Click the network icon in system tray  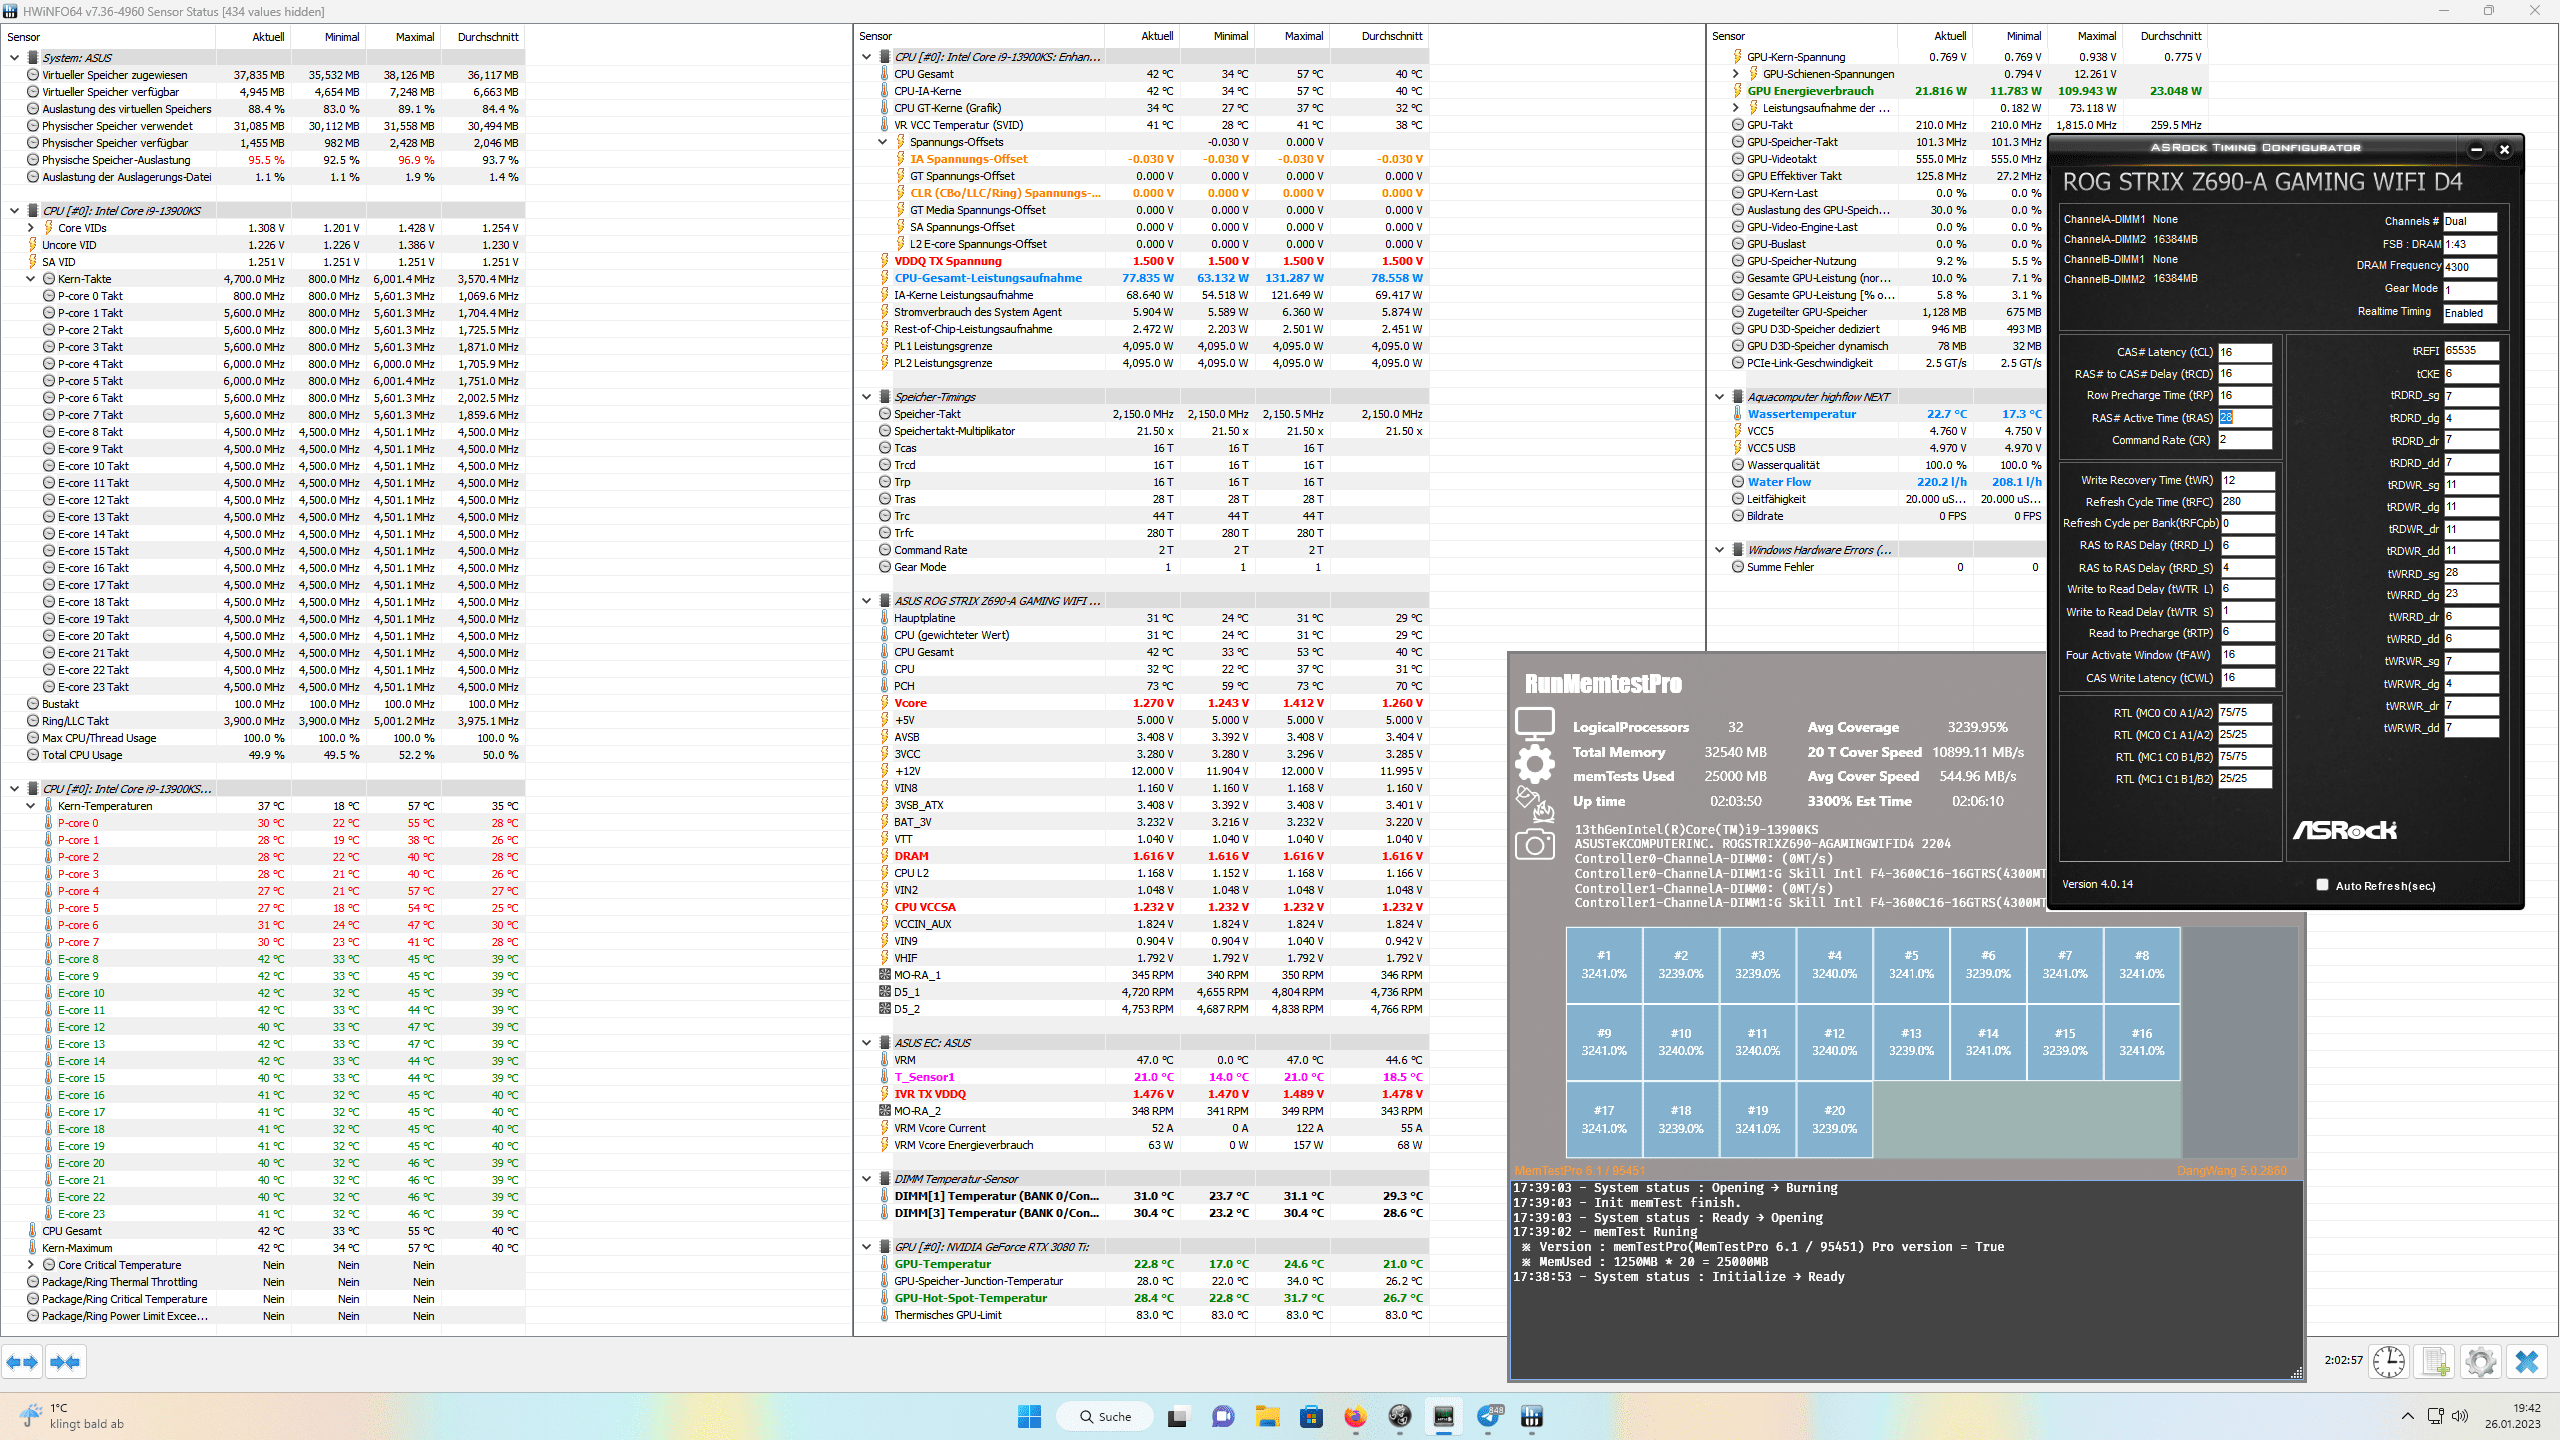2435,1416
